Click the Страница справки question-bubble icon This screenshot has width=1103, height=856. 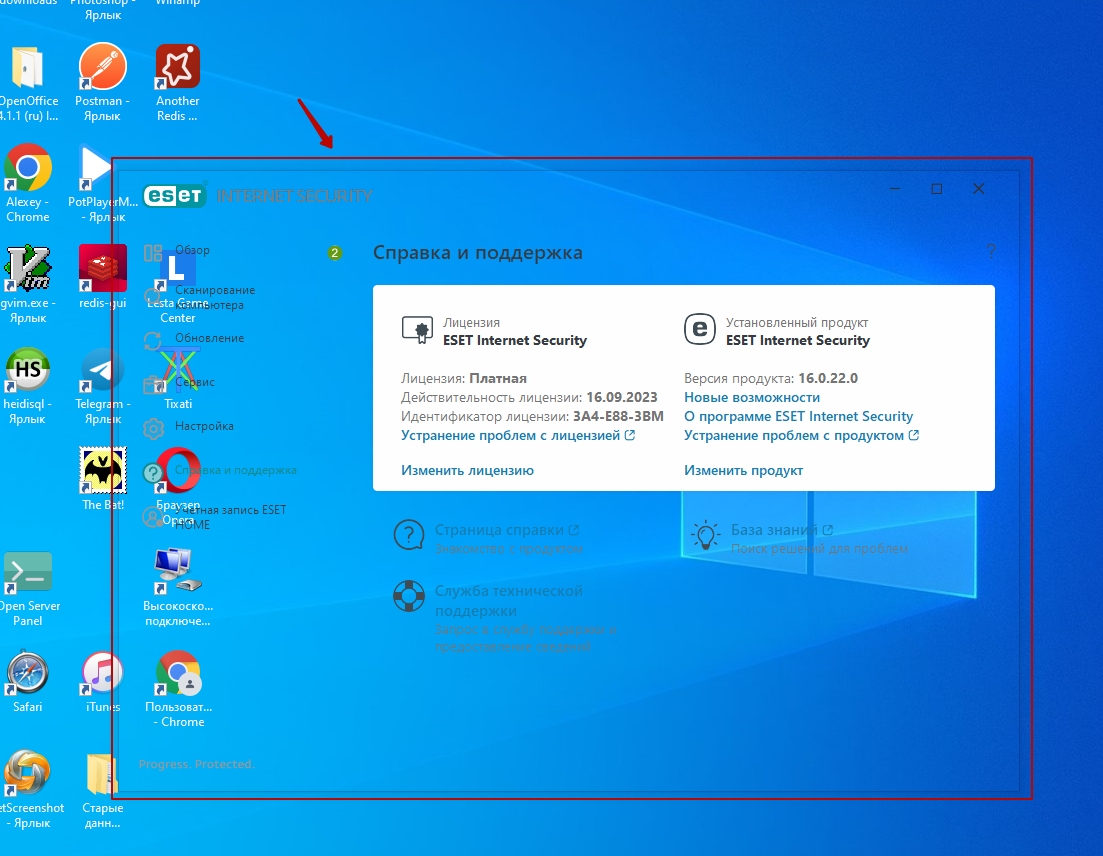[408, 536]
